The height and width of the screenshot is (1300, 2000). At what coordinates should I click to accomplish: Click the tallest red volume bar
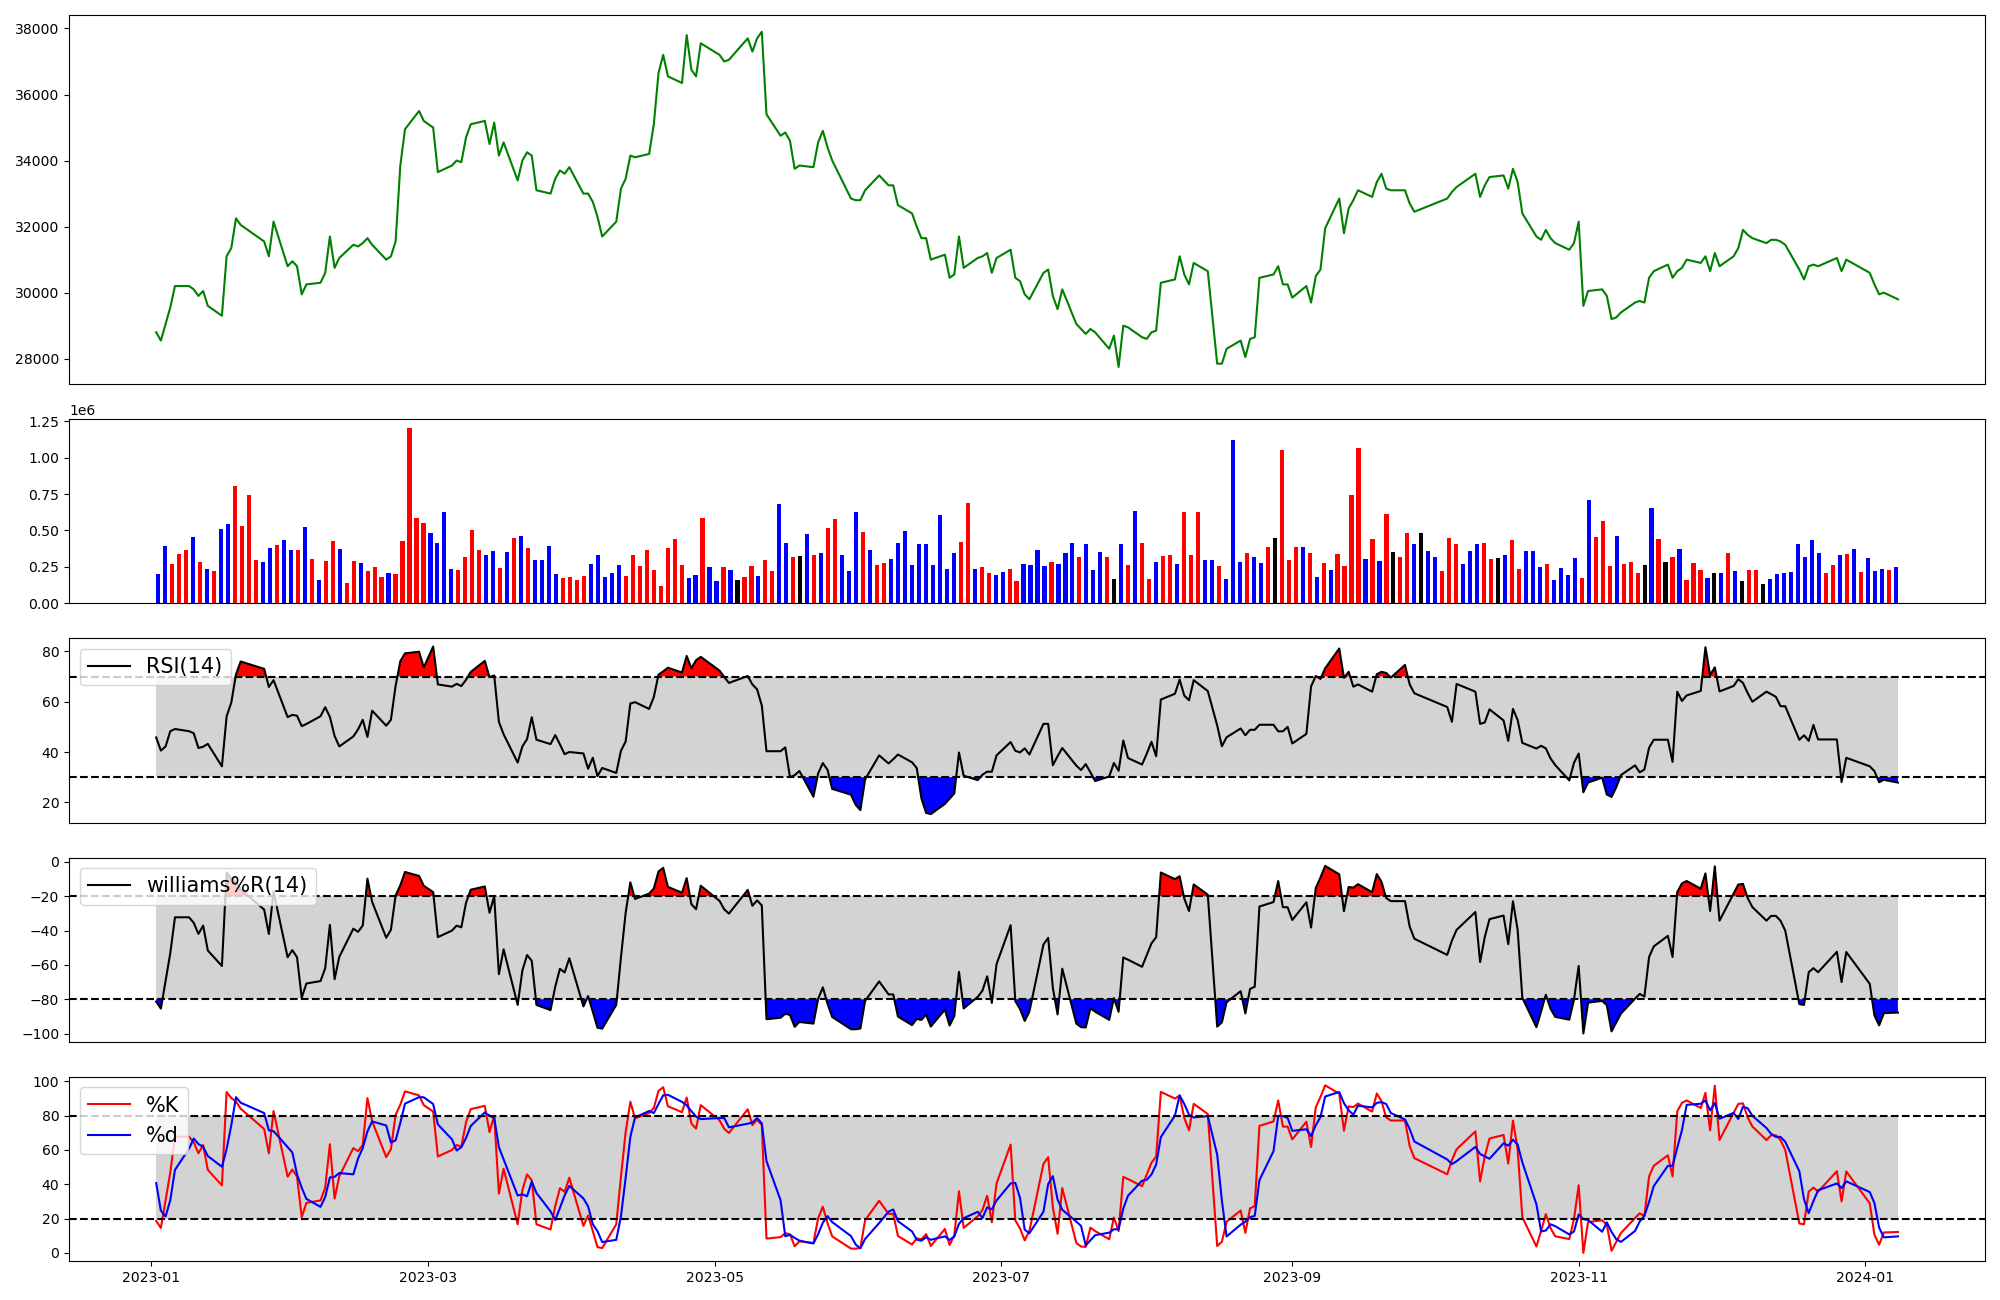click(x=409, y=515)
